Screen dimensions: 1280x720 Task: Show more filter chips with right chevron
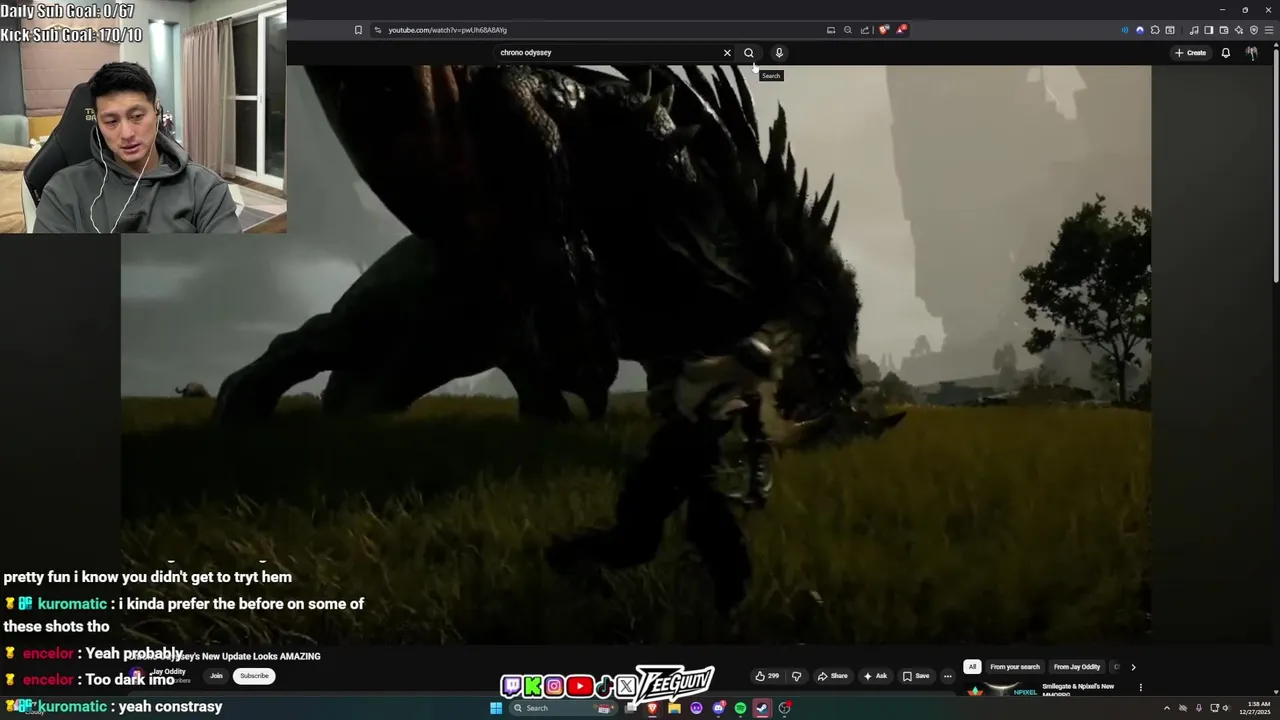point(1133,667)
